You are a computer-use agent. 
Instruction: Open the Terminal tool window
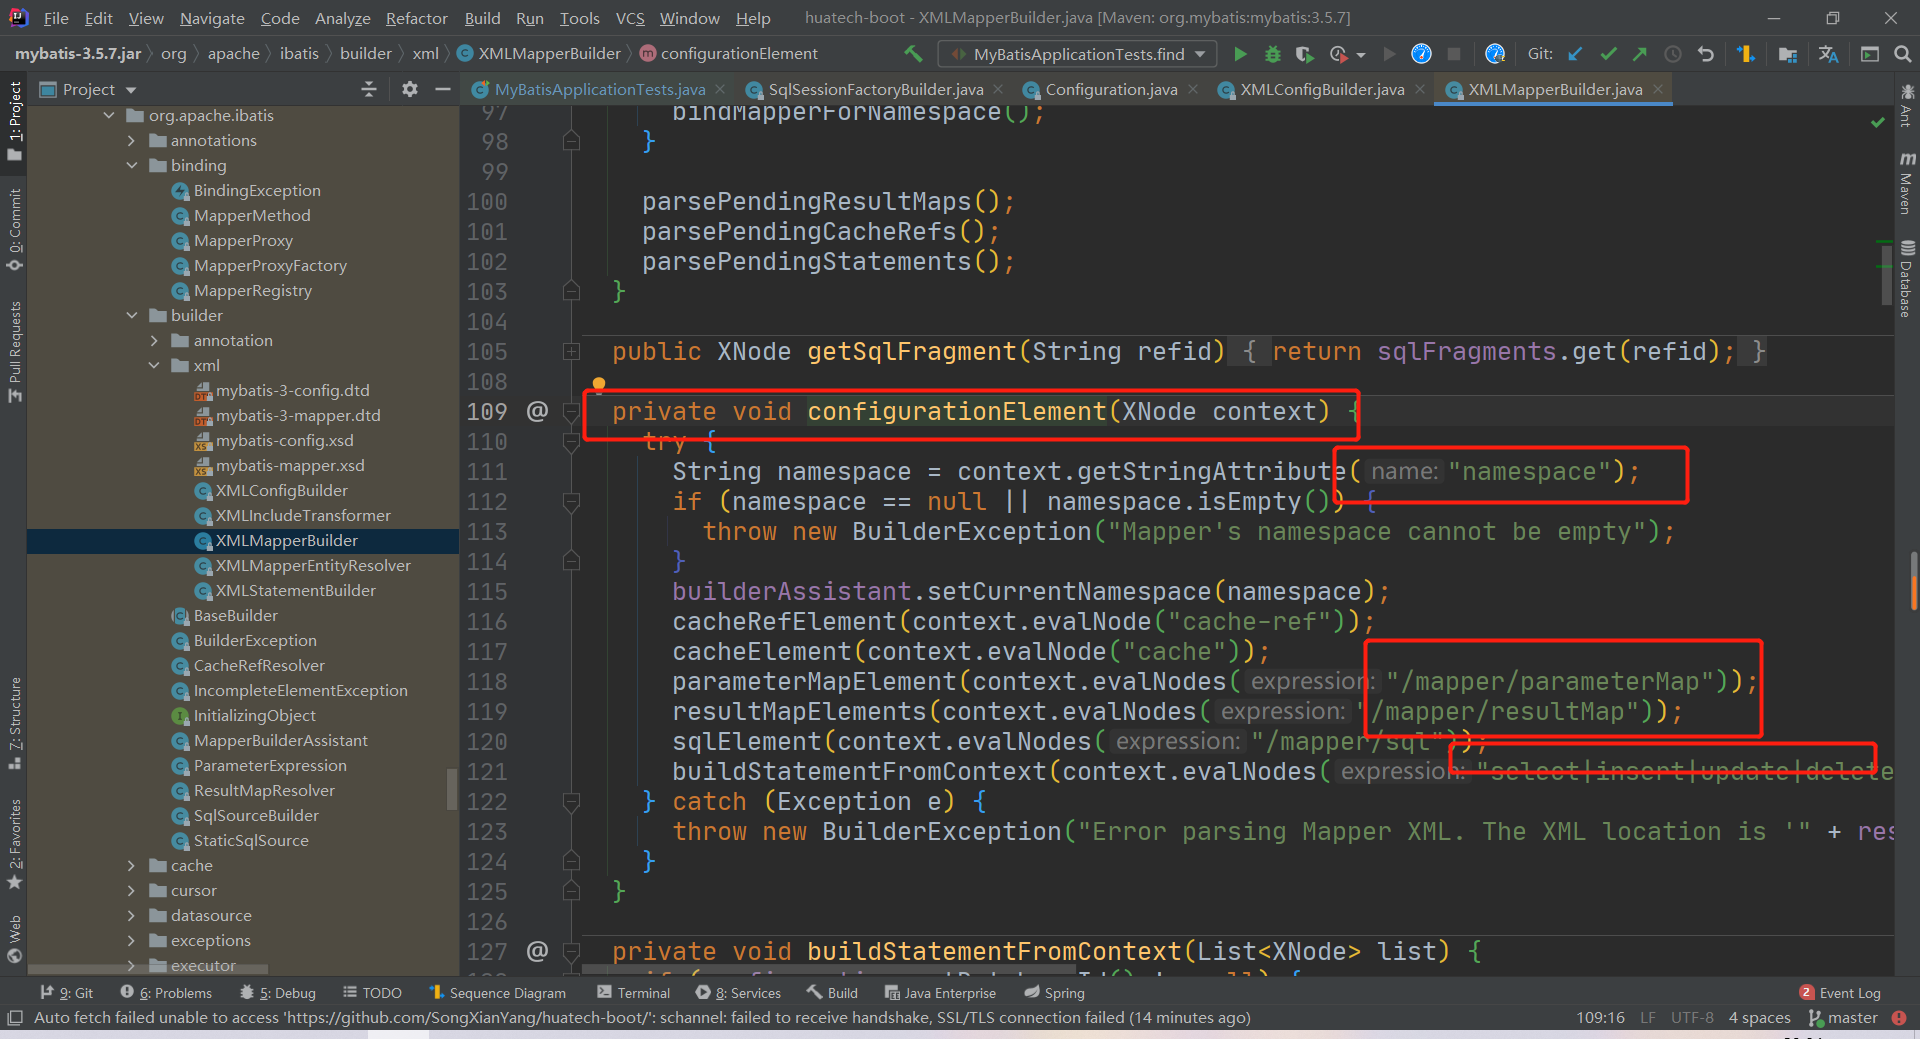pyautogui.click(x=633, y=993)
